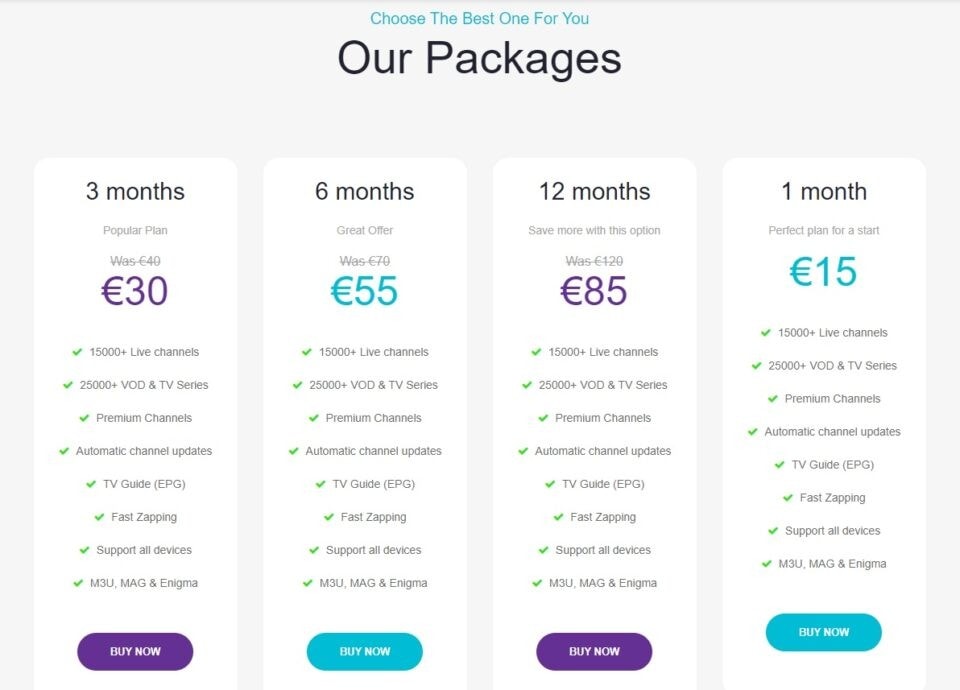
Task: Click the Our Packages title
Action: coord(479,58)
